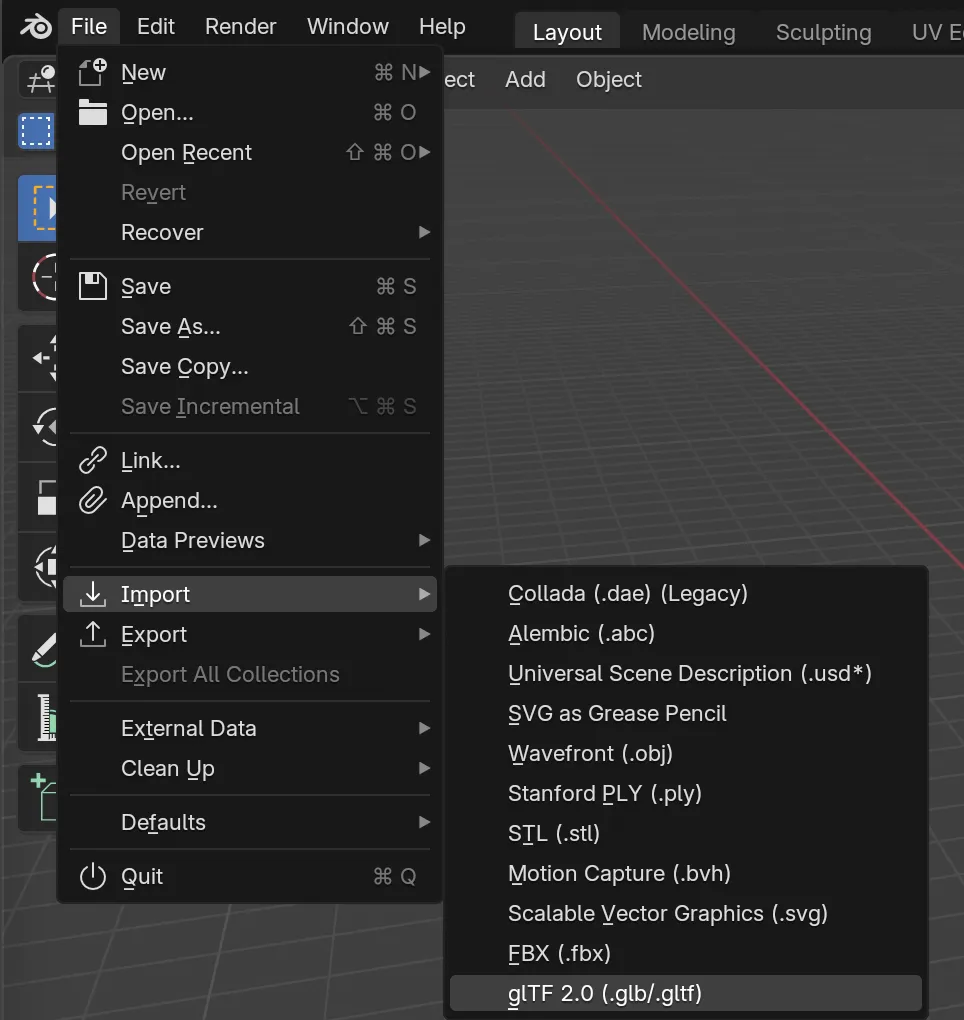Click the Link chain icon

(92, 460)
